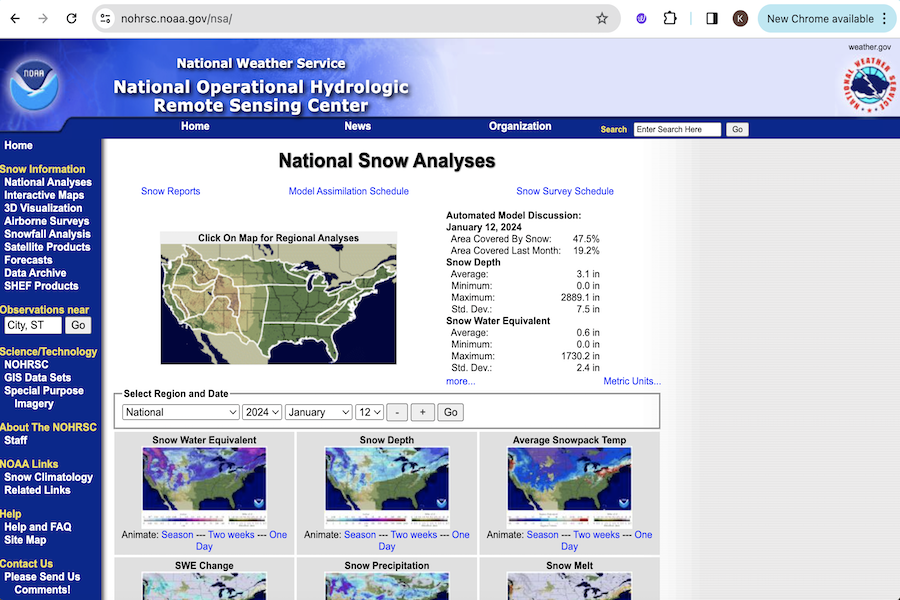The image size is (900, 600).
Task: Open site information icon in address bar
Action: 106,18
